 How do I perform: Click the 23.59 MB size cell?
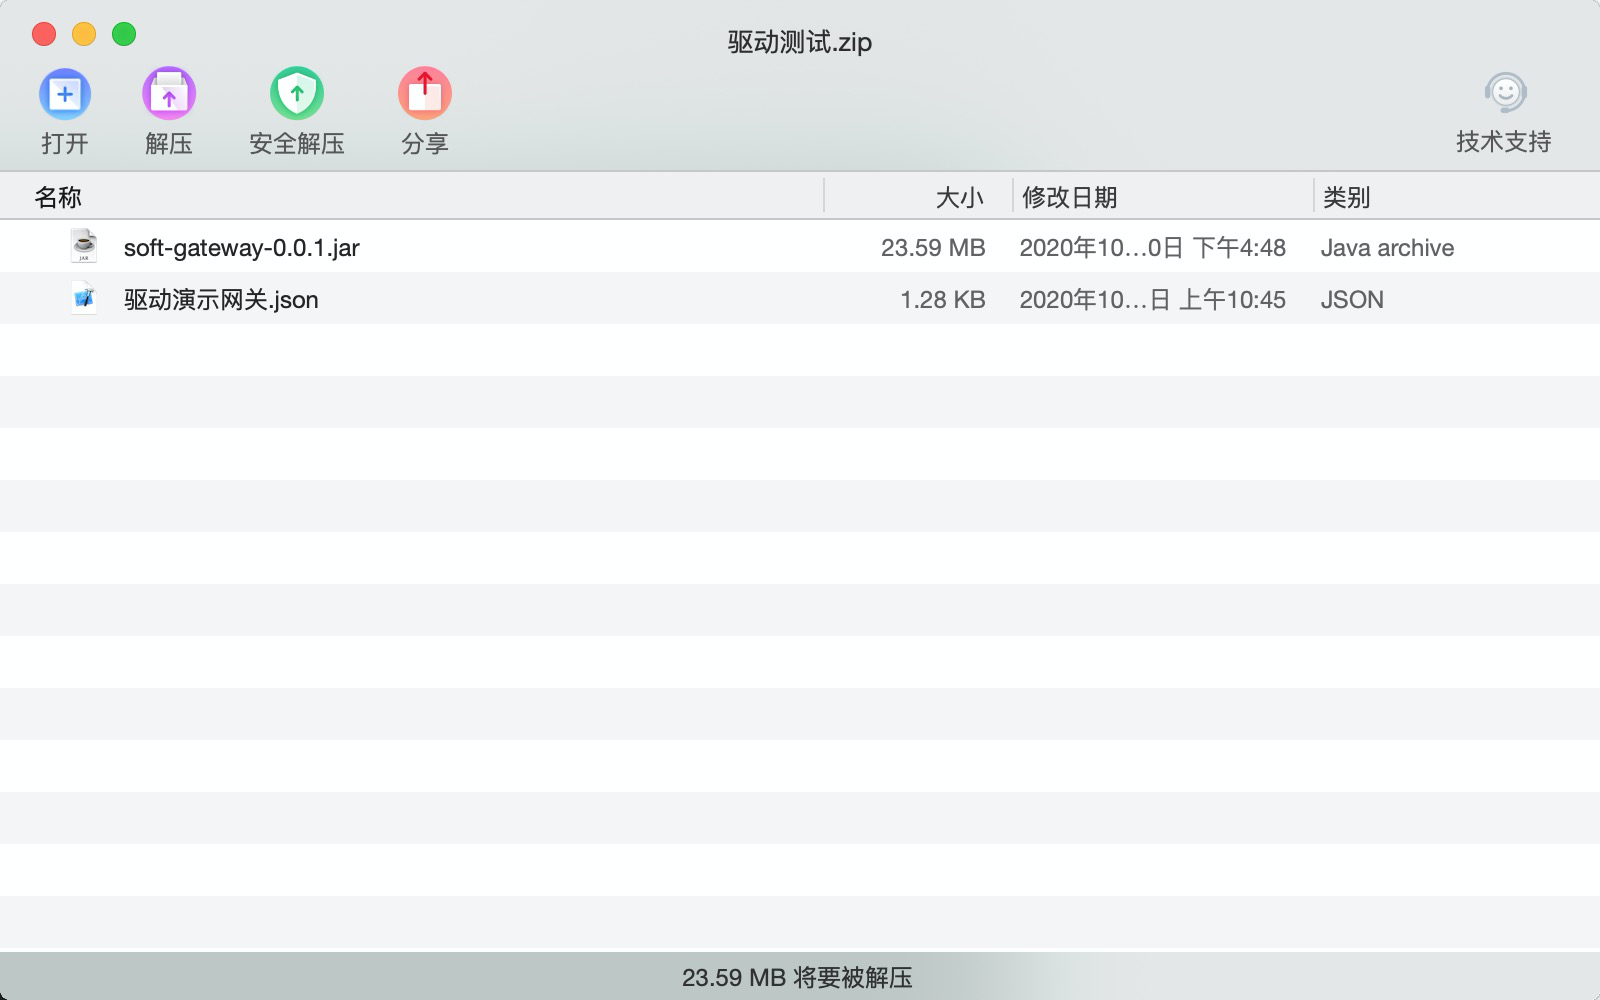(x=932, y=248)
